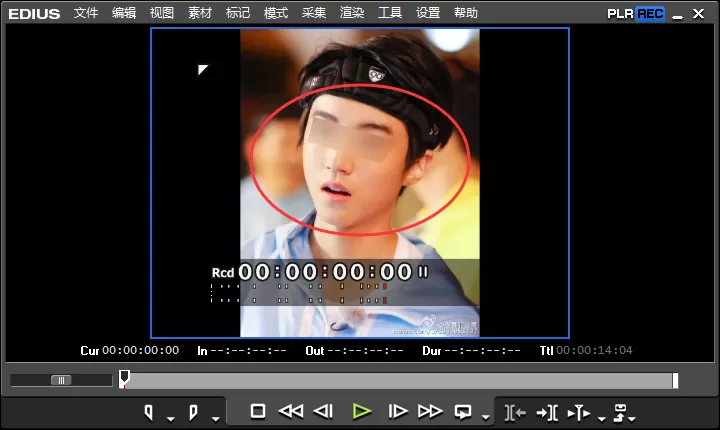Click the export icon
720x430 pixels.
click(620, 413)
